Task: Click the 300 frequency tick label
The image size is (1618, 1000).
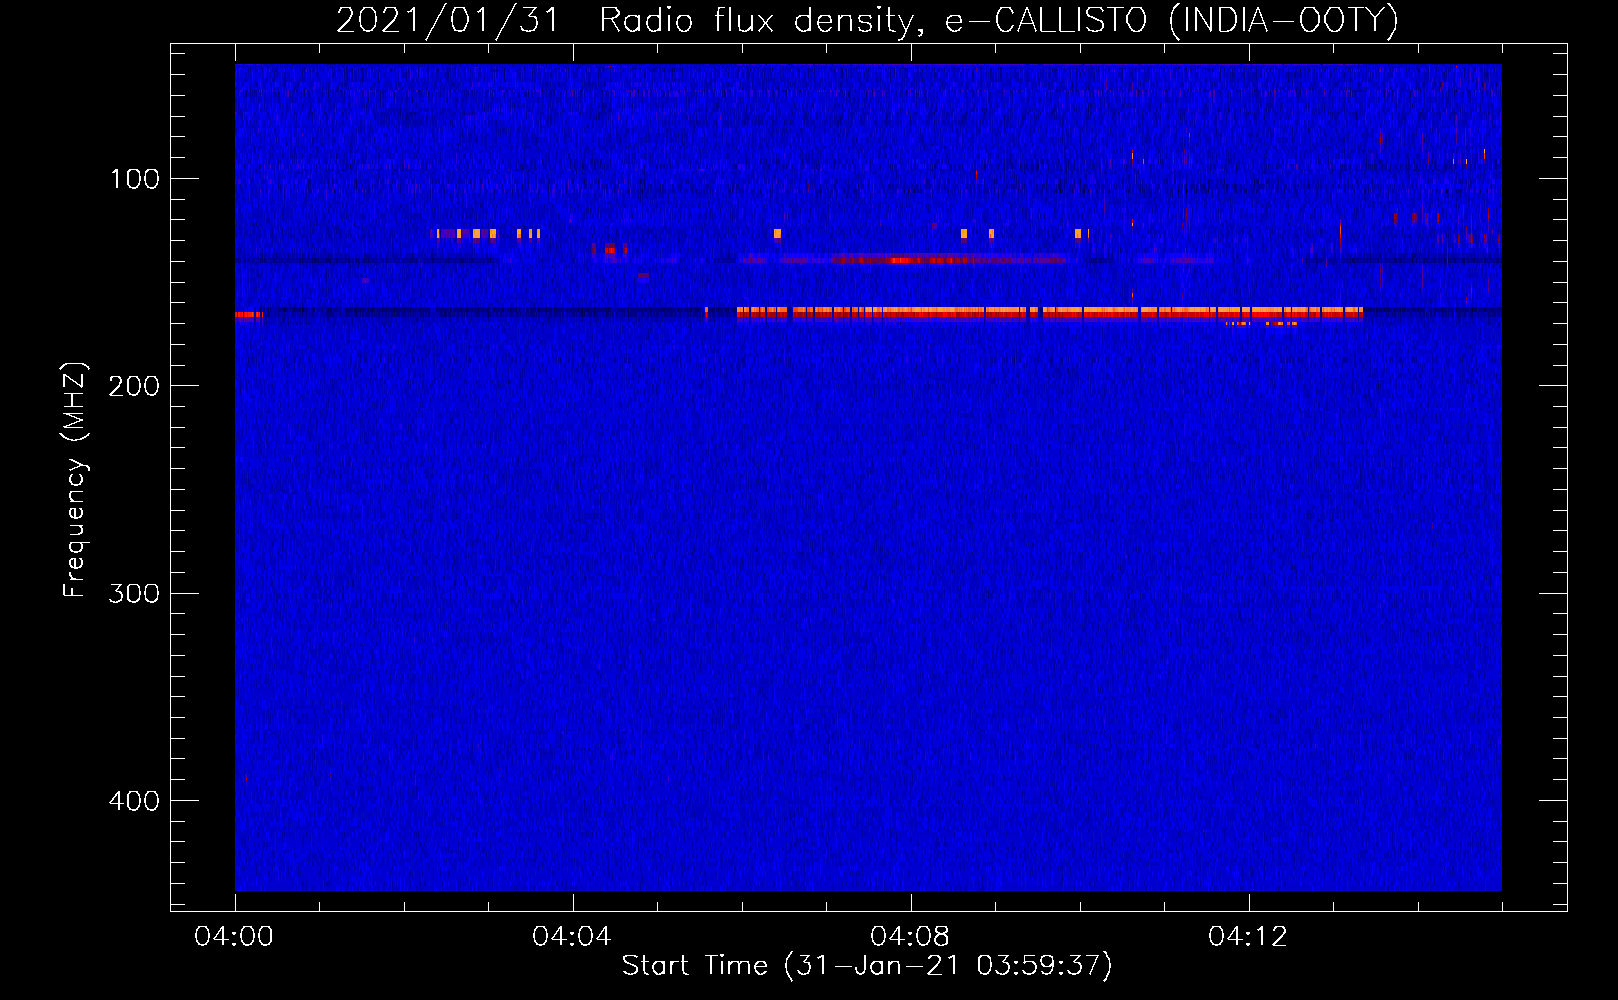Action: point(134,593)
